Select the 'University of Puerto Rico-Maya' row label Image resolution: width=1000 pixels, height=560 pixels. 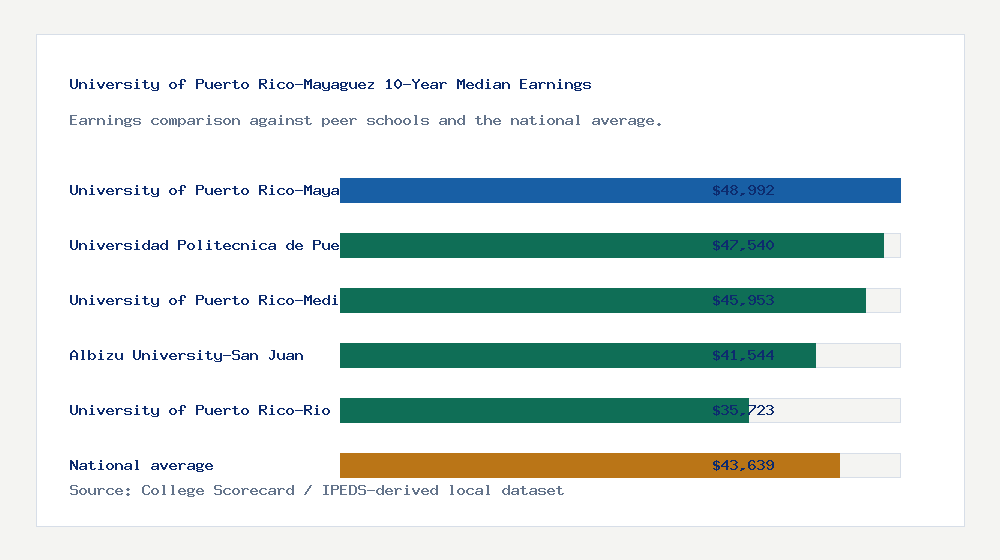pos(204,190)
